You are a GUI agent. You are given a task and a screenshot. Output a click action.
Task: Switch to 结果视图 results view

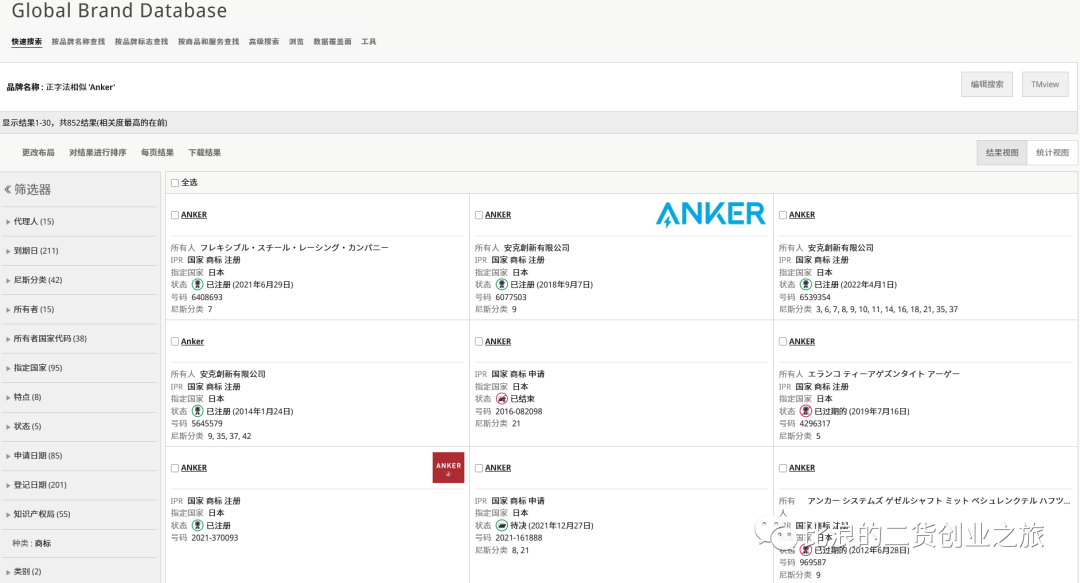tap(1001, 152)
